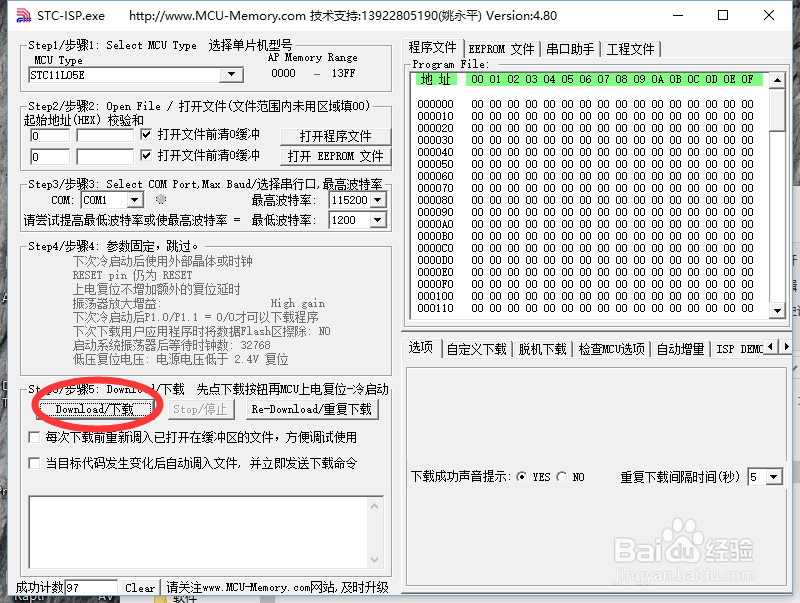
Task: Click the oscillator wait clock value 32768
Action: (x=256, y=345)
